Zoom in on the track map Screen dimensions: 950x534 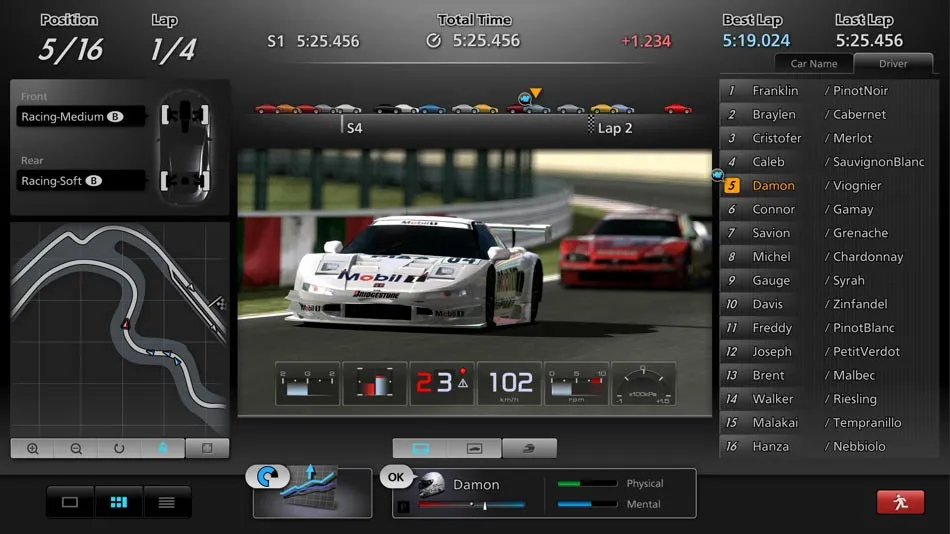(x=32, y=449)
